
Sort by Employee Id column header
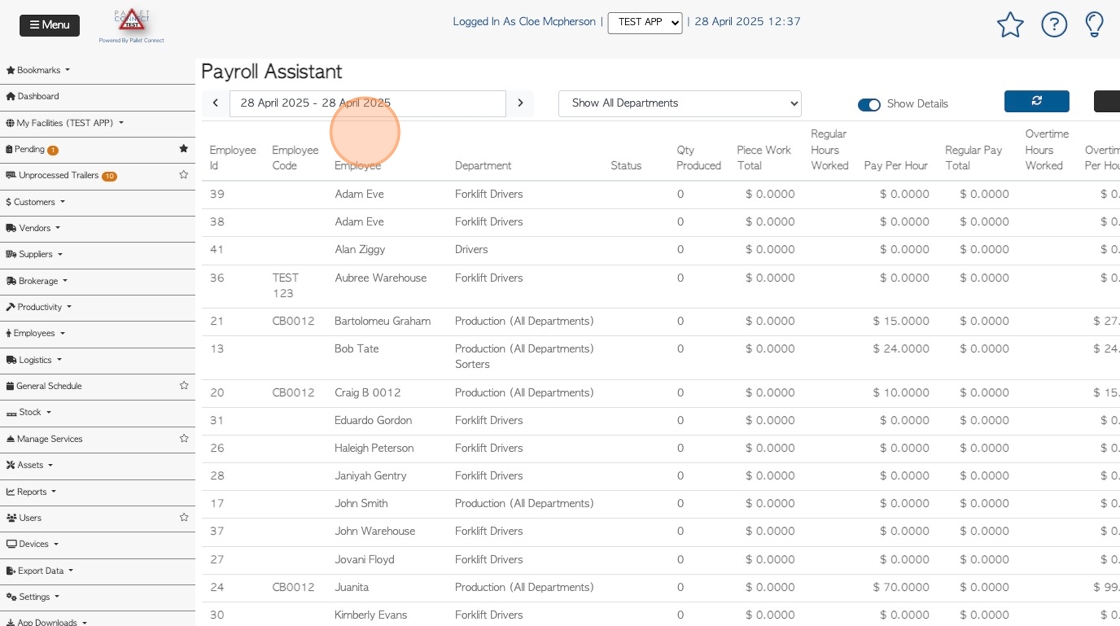[x=232, y=157]
